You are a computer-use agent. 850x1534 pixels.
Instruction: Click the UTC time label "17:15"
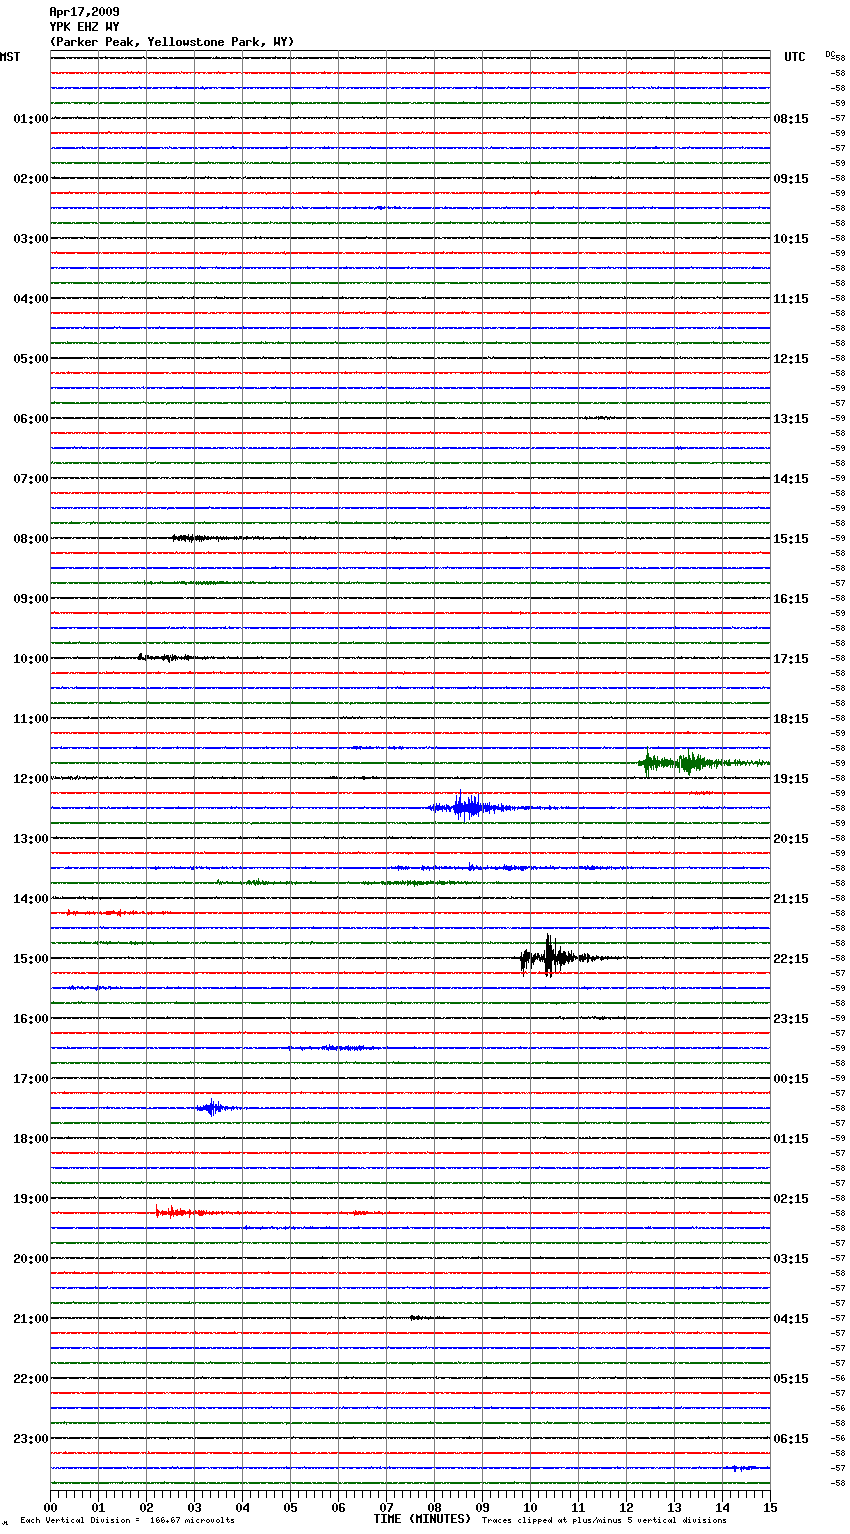791,659
